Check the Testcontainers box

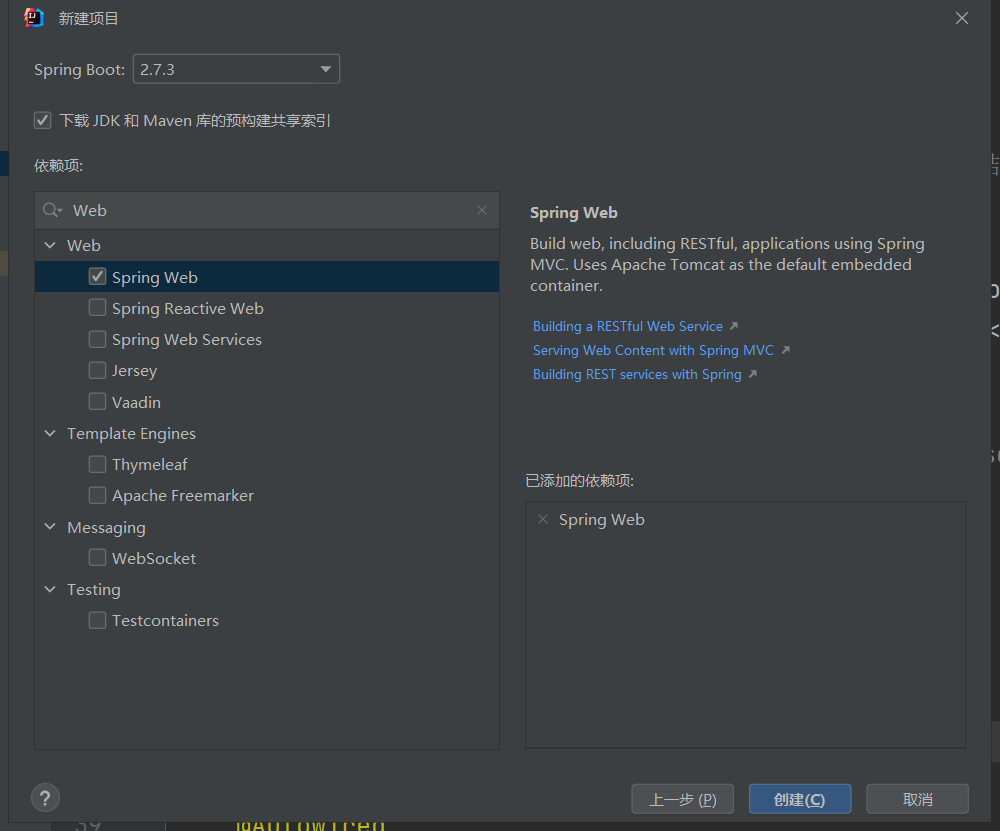coord(98,620)
